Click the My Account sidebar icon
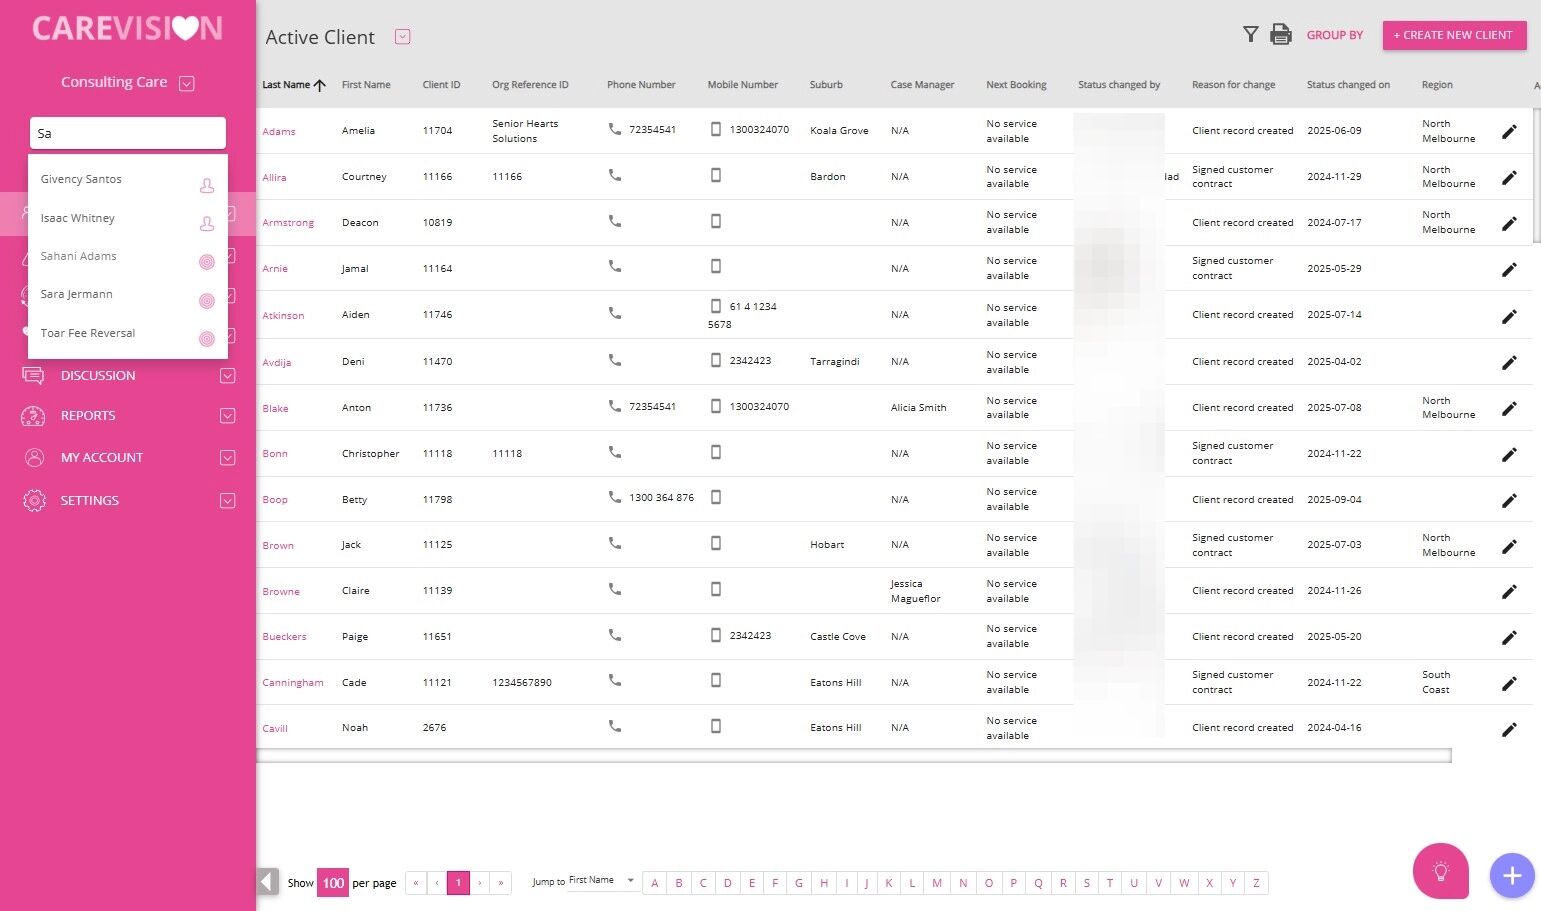The image size is (1541, 911). pyautogui.click(x=34, y=458)
